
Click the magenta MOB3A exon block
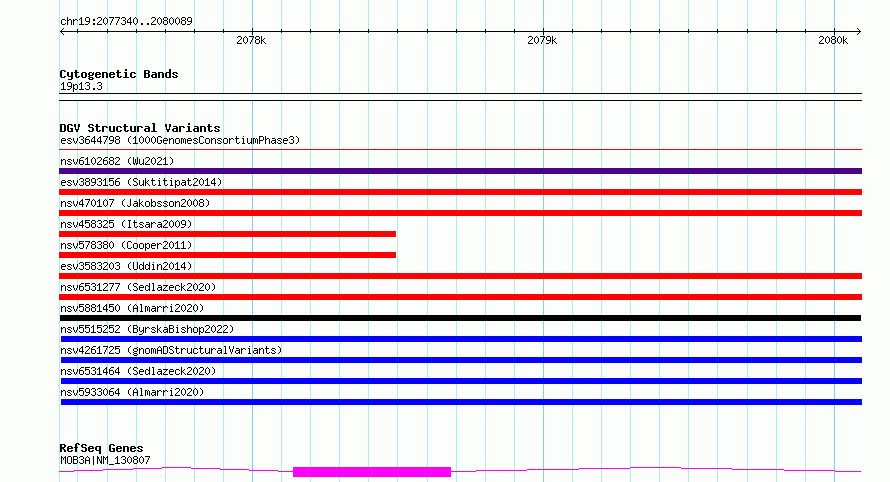372,472
